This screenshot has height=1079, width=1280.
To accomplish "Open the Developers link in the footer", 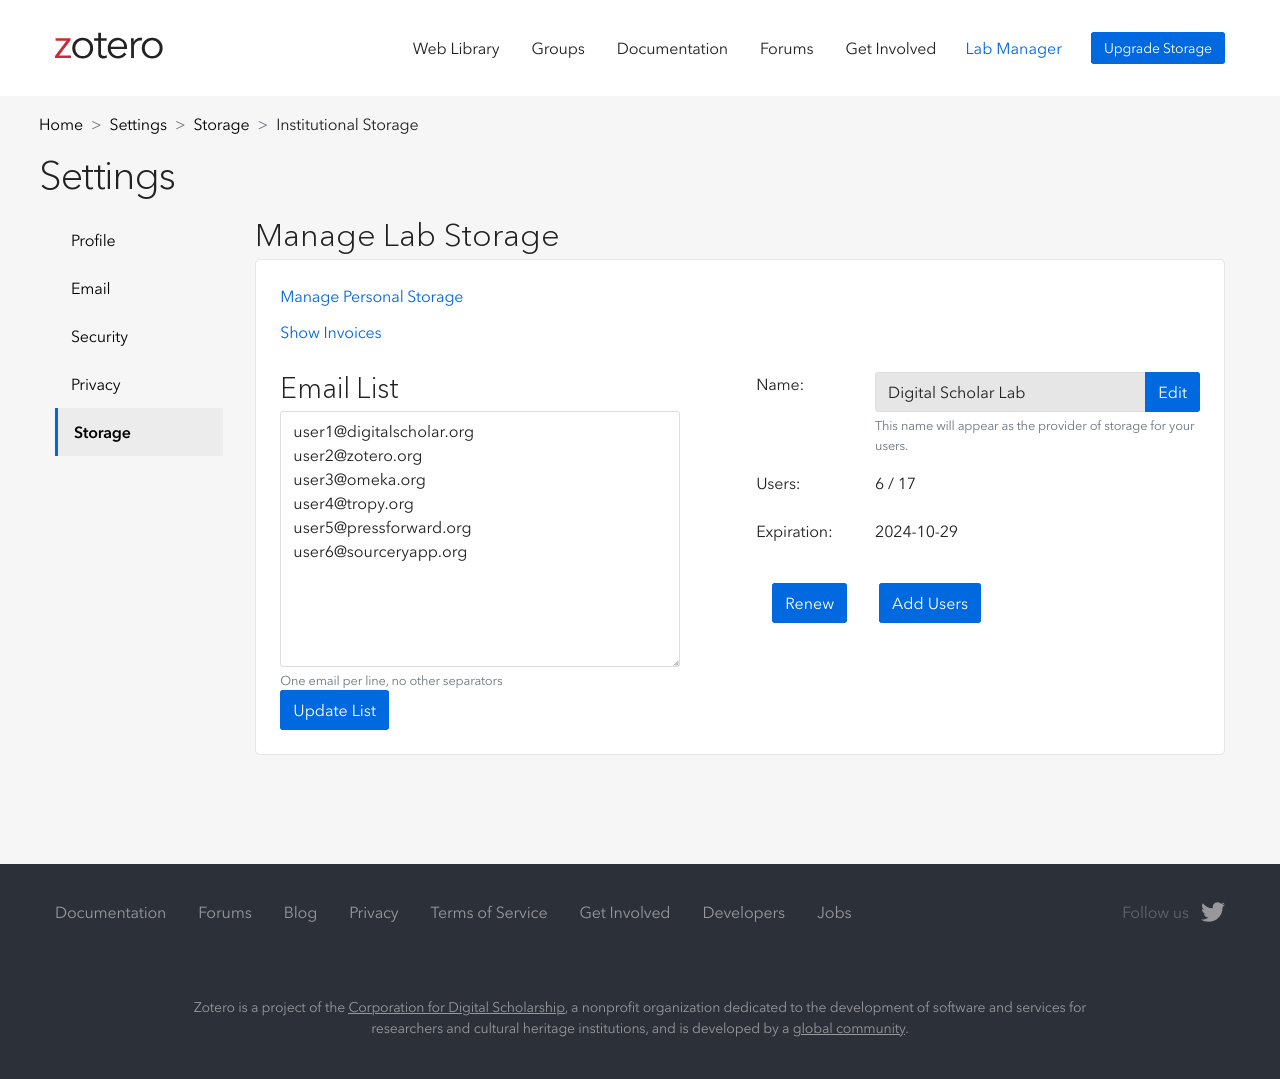I will [x=744, y=913].
